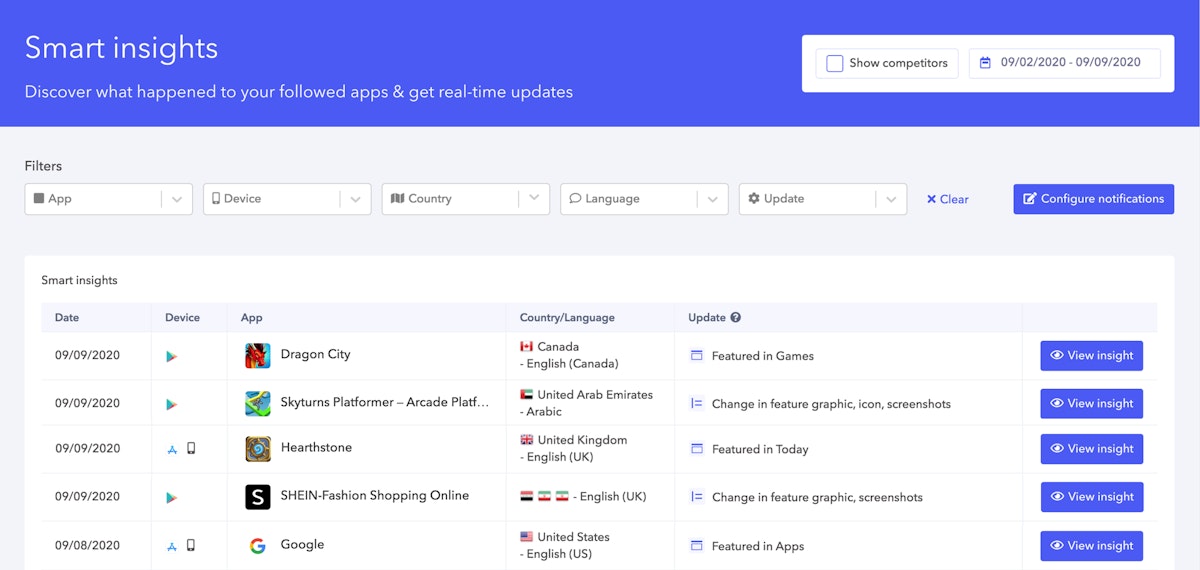Sort by the Date column header

[x=67, y=318]
